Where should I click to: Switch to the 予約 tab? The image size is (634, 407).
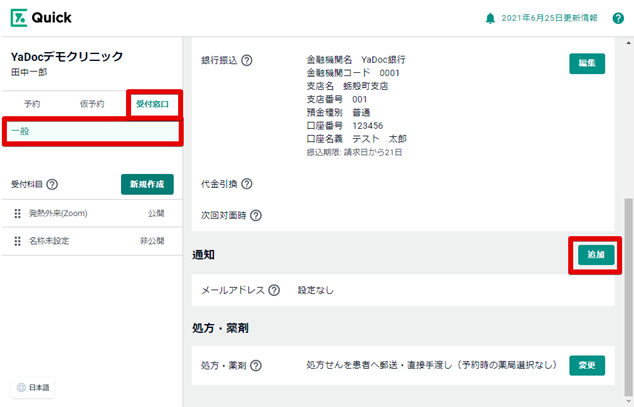(x=32, y=103)
